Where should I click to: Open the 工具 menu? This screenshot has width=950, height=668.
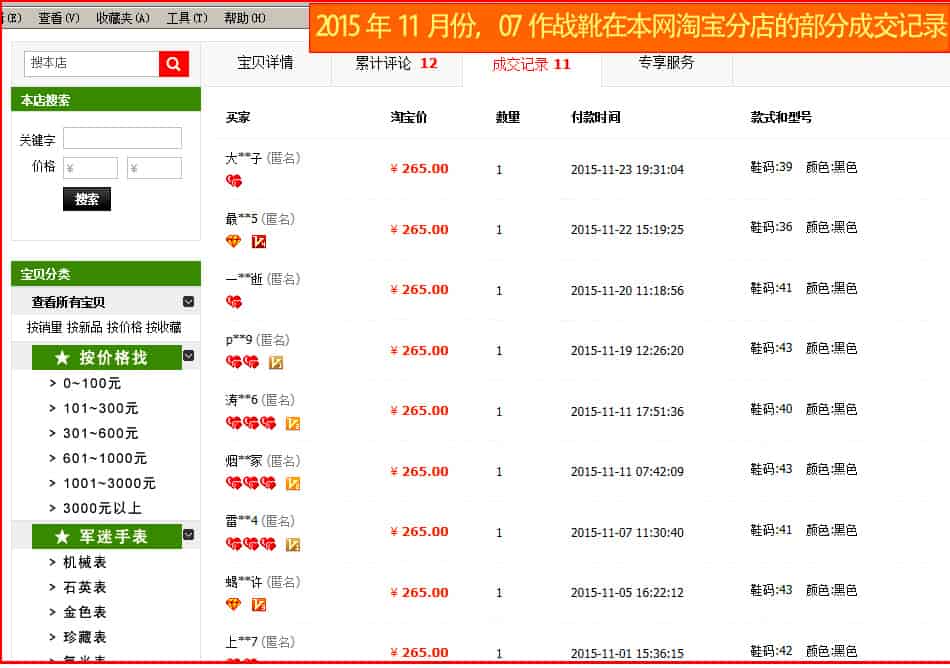click(x=187, y=18)
